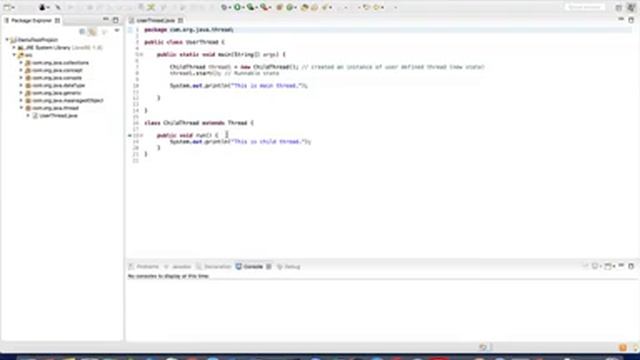
Task: Collapse the com.org.java.thread package
Action: click(21, 108)
